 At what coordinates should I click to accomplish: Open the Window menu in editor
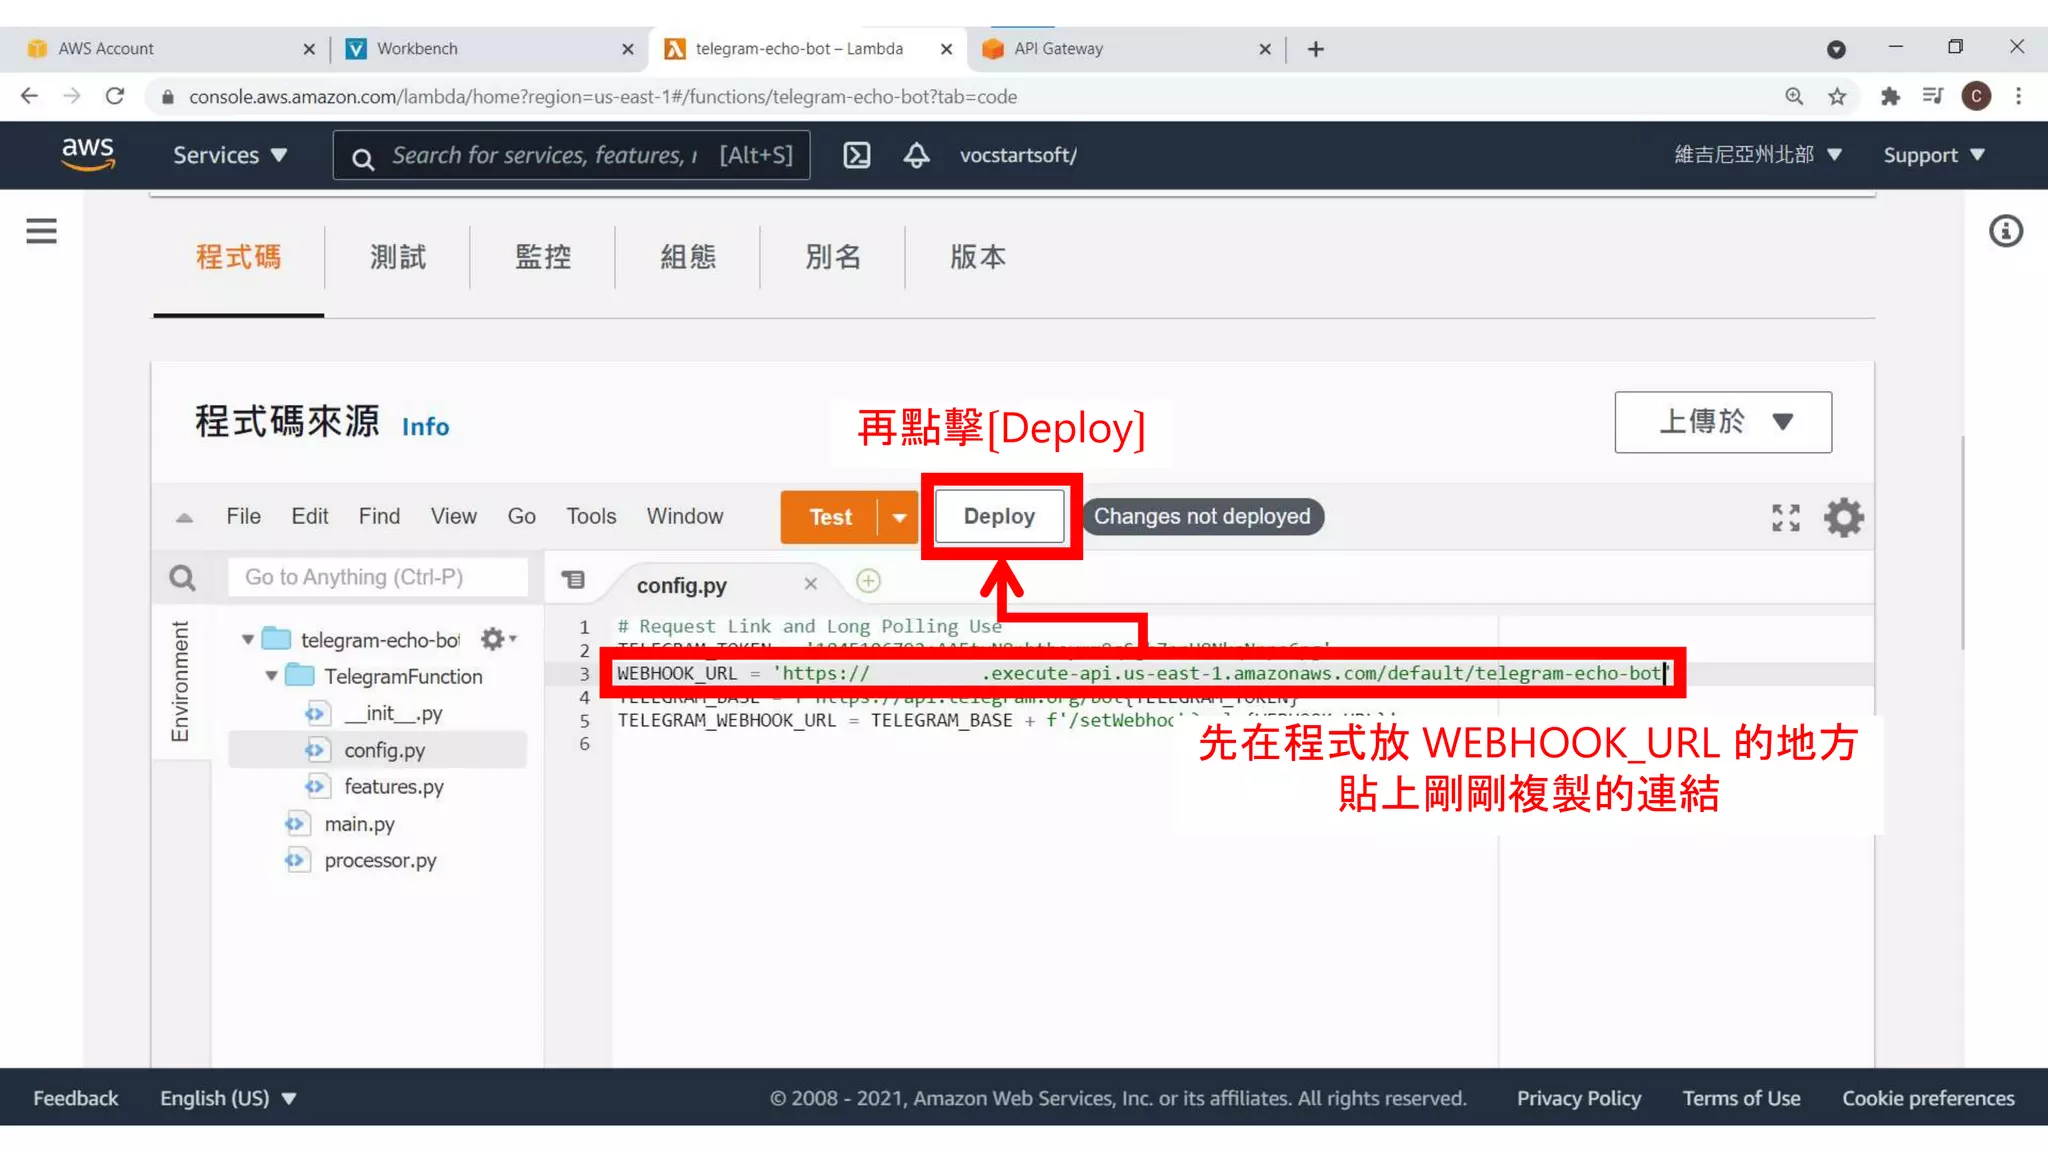coord(684,516)
